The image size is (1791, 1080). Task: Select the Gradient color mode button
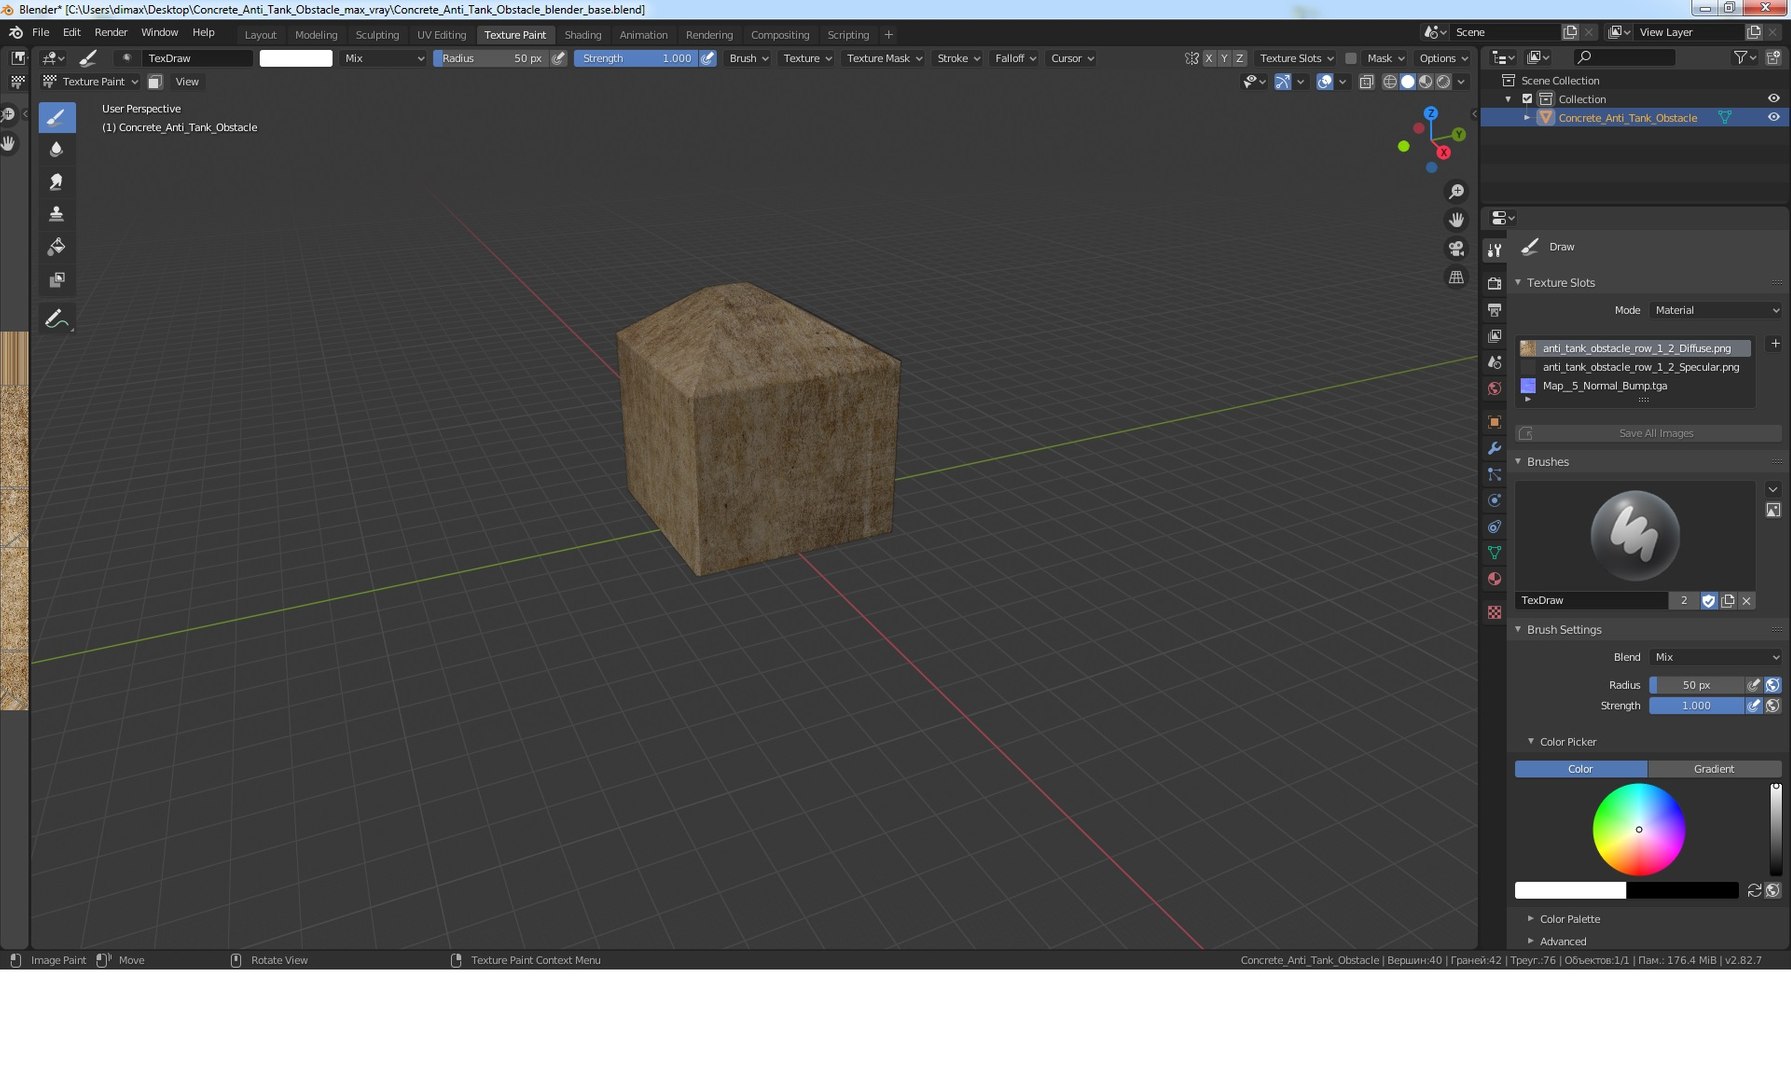point(1714,769)
